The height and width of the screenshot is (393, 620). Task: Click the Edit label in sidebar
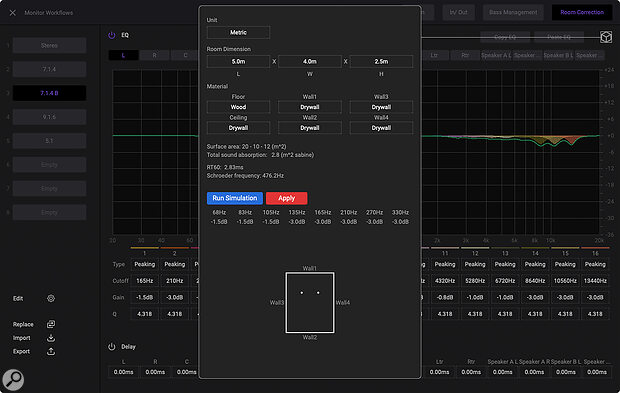[x=18, y=299]
